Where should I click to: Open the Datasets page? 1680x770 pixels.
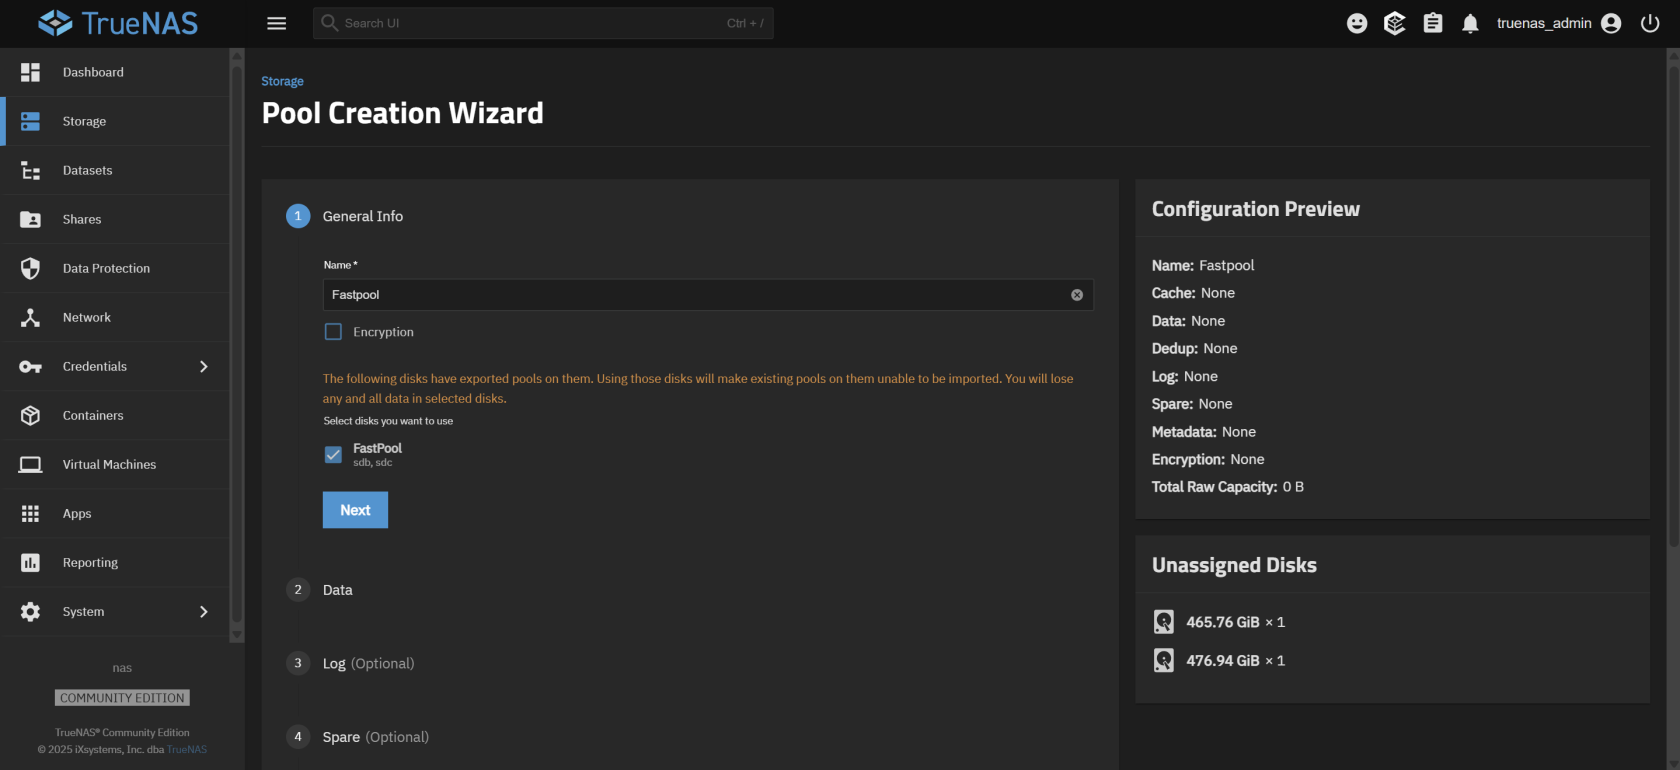(x=88, y=171)
